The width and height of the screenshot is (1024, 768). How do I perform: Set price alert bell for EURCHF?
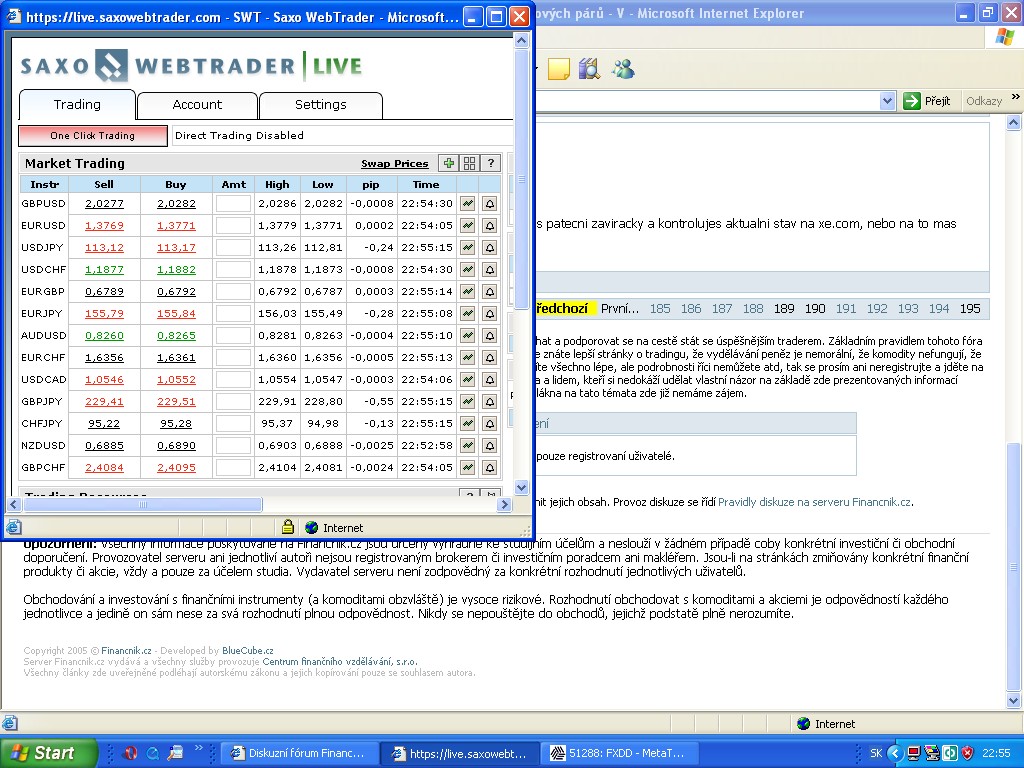(490, 358)
